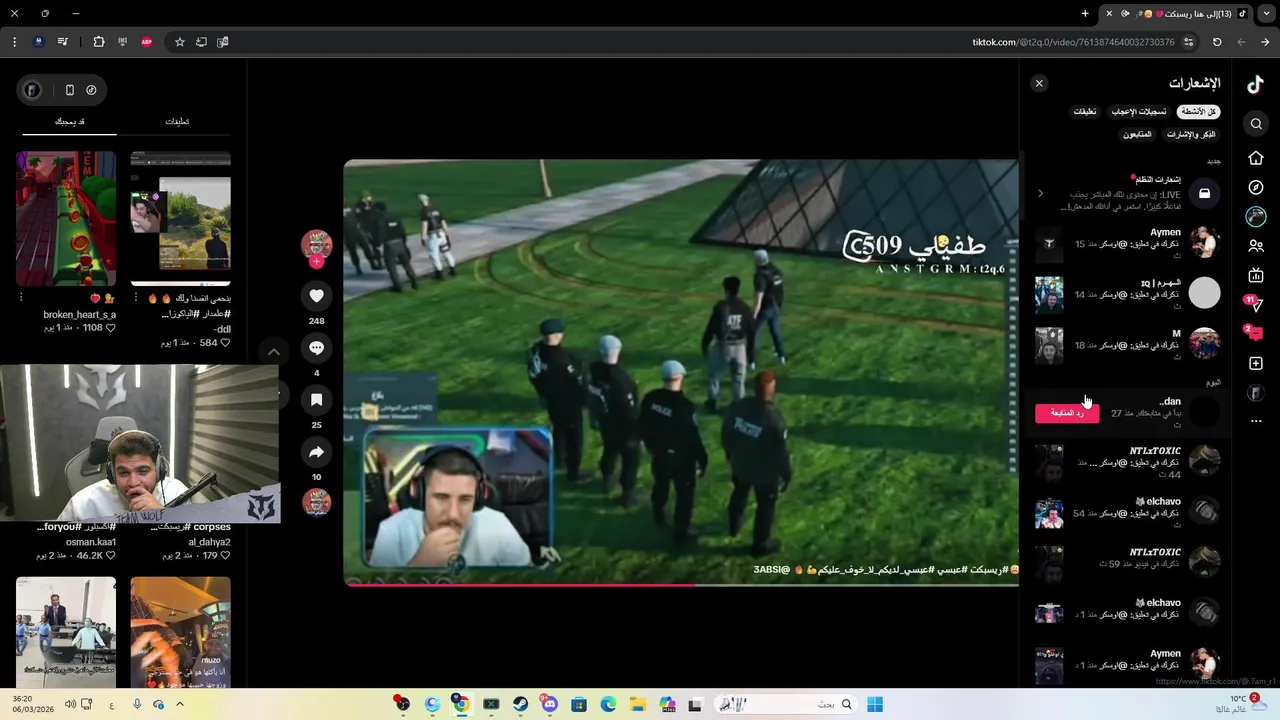
Task: Open the sidebar three-dot More menu
Action: coord(1256,421)
